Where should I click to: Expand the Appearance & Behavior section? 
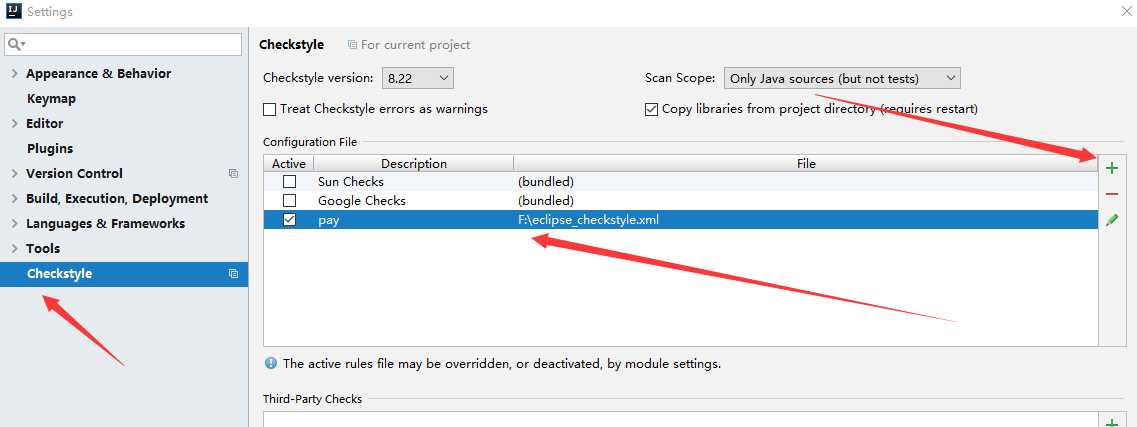pos(15,74)
